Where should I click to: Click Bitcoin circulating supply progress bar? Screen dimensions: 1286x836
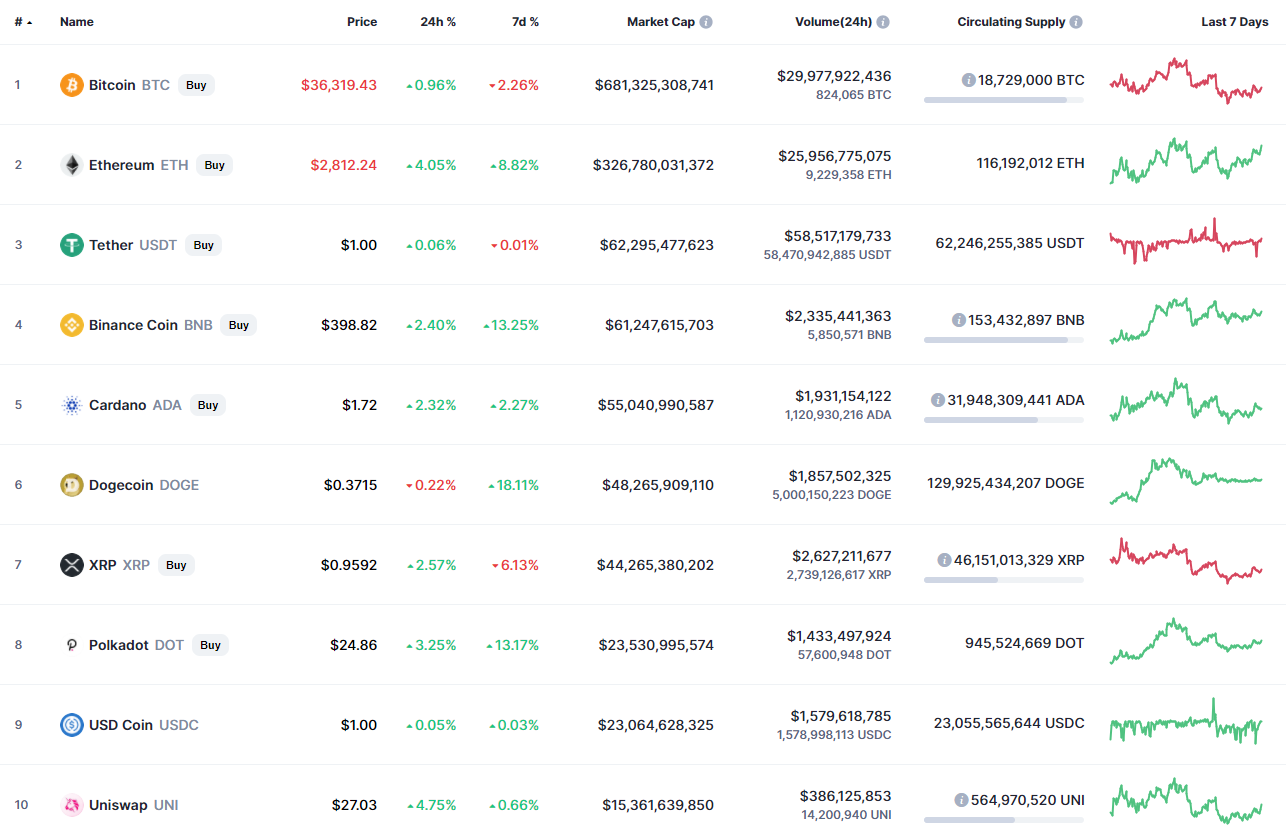point(1004,100)
